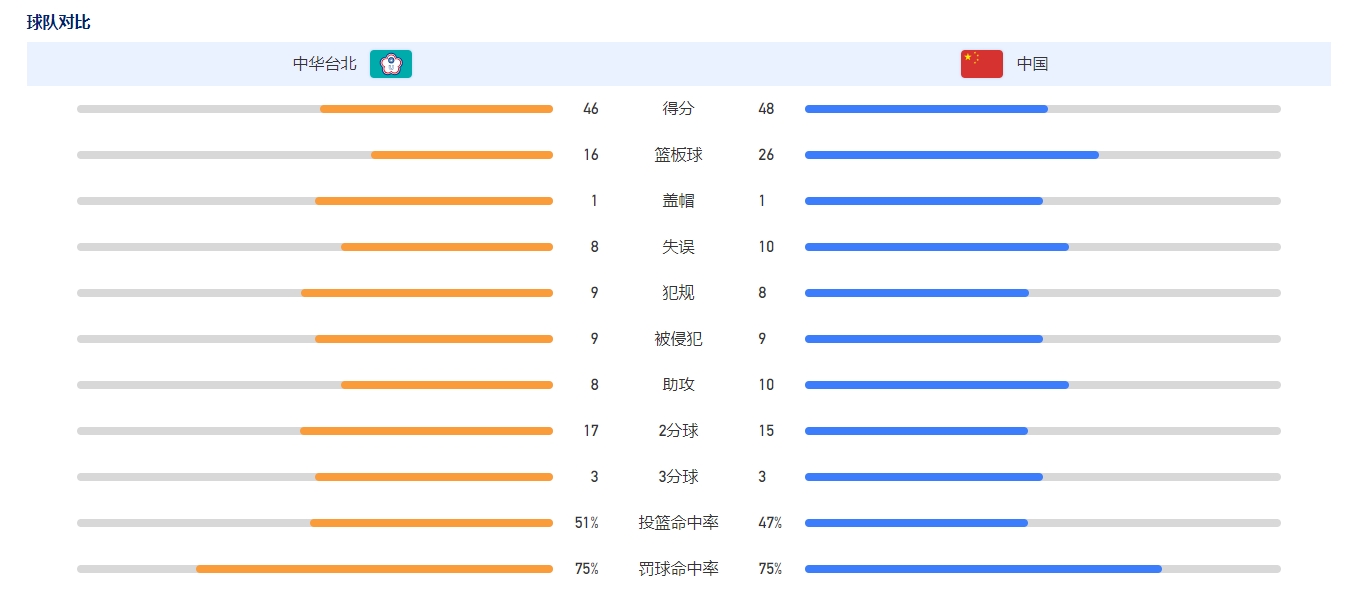Select the 盖帽 stat label
The width and height of the screenshot is (1360, 612).
click(678, 201)
